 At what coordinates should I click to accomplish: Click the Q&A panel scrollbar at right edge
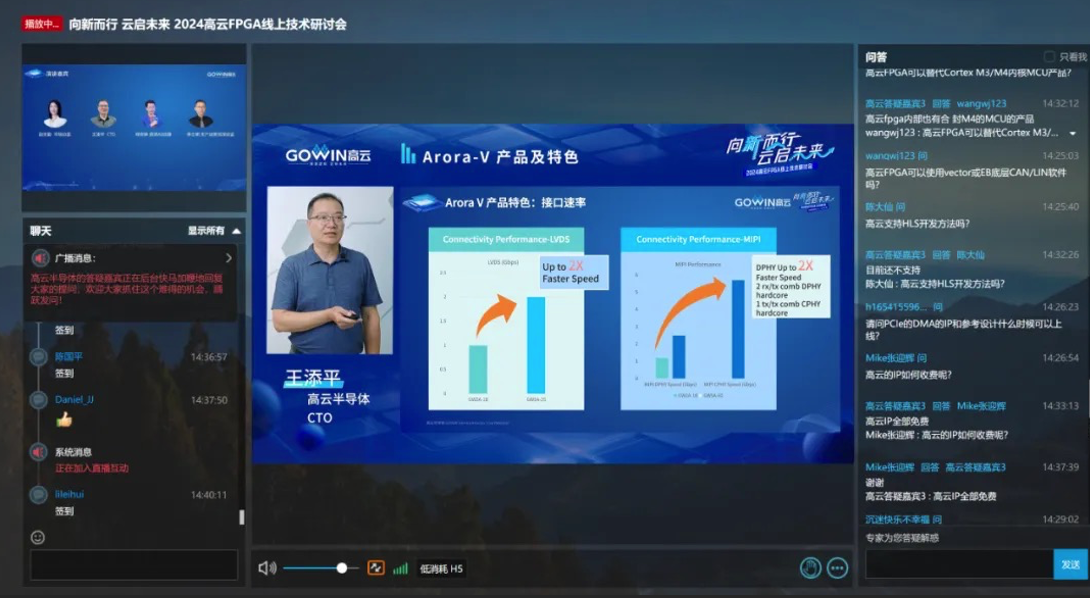click(1088, 396)
